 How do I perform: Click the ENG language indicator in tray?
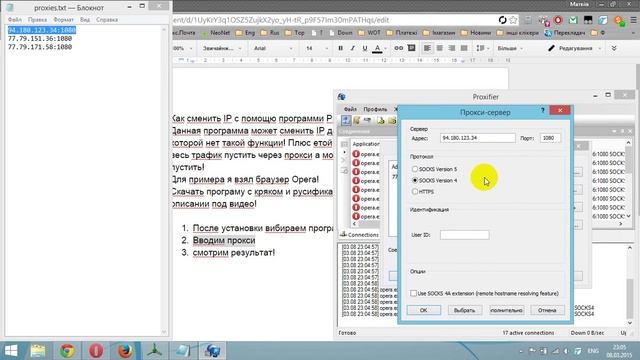[x=593, y=351]
